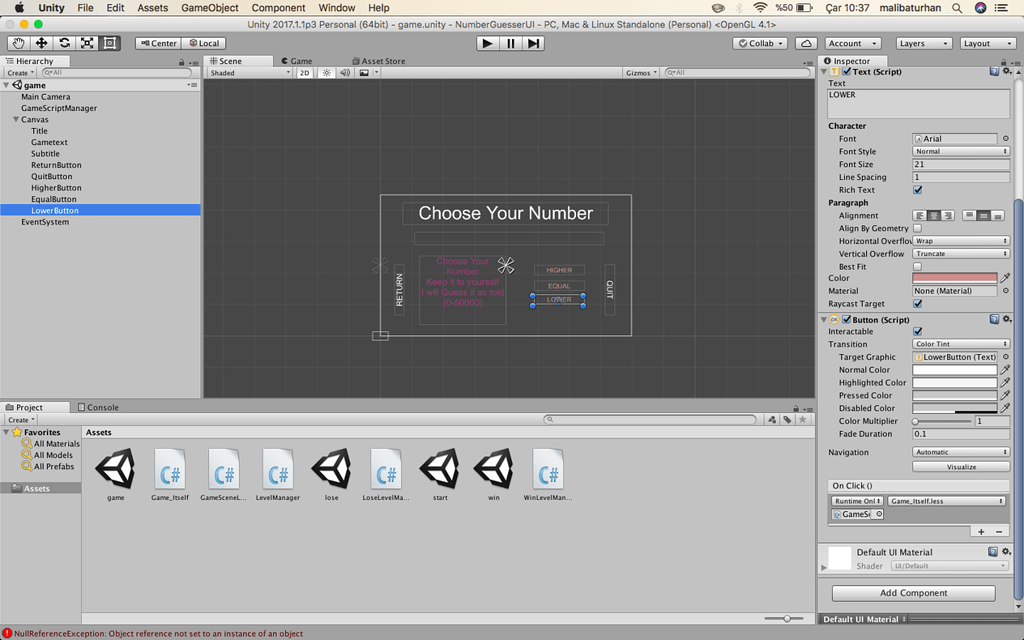Open the GameObject menu
This screenshot has height=640, width=1024.
(x=210, y=8)
